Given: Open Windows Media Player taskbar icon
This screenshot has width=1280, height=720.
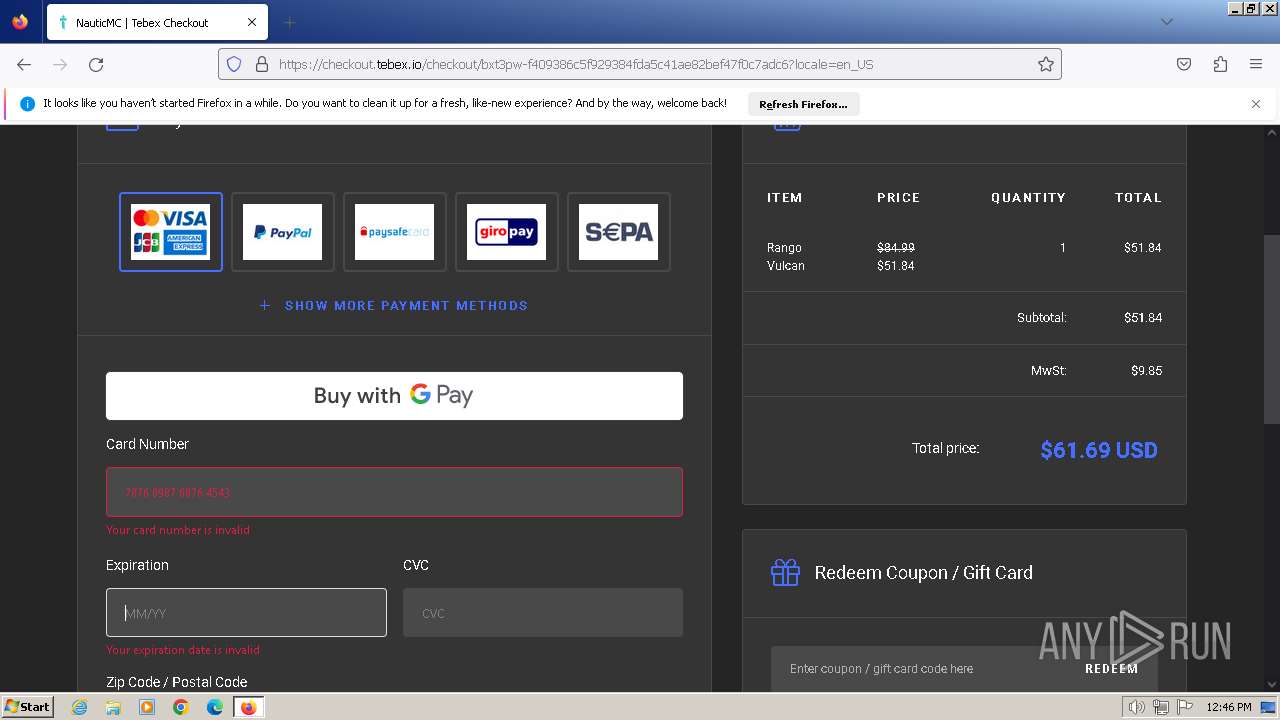Looking at the screenshot, I should pos(147,707).
